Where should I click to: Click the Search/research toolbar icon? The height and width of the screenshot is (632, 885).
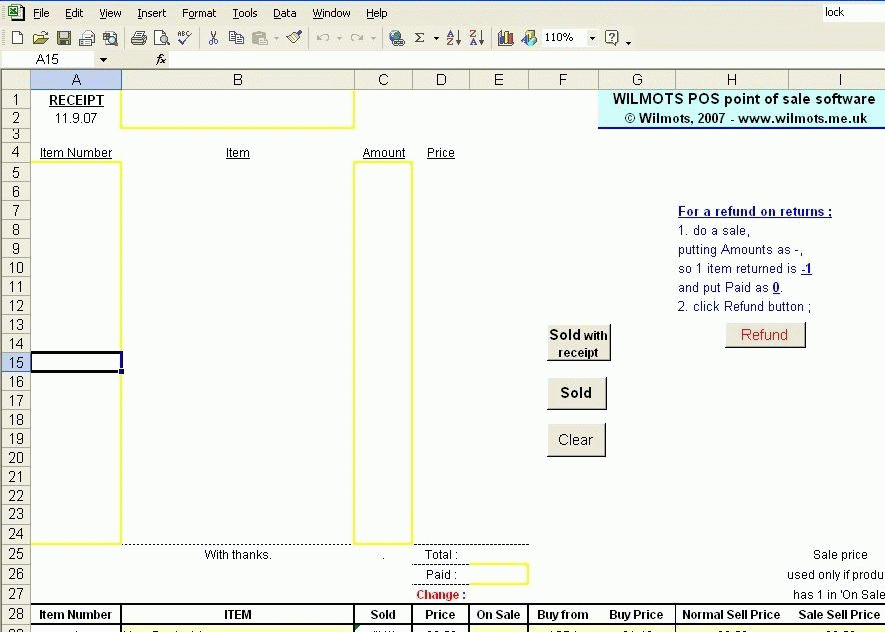tap(110, 38)
